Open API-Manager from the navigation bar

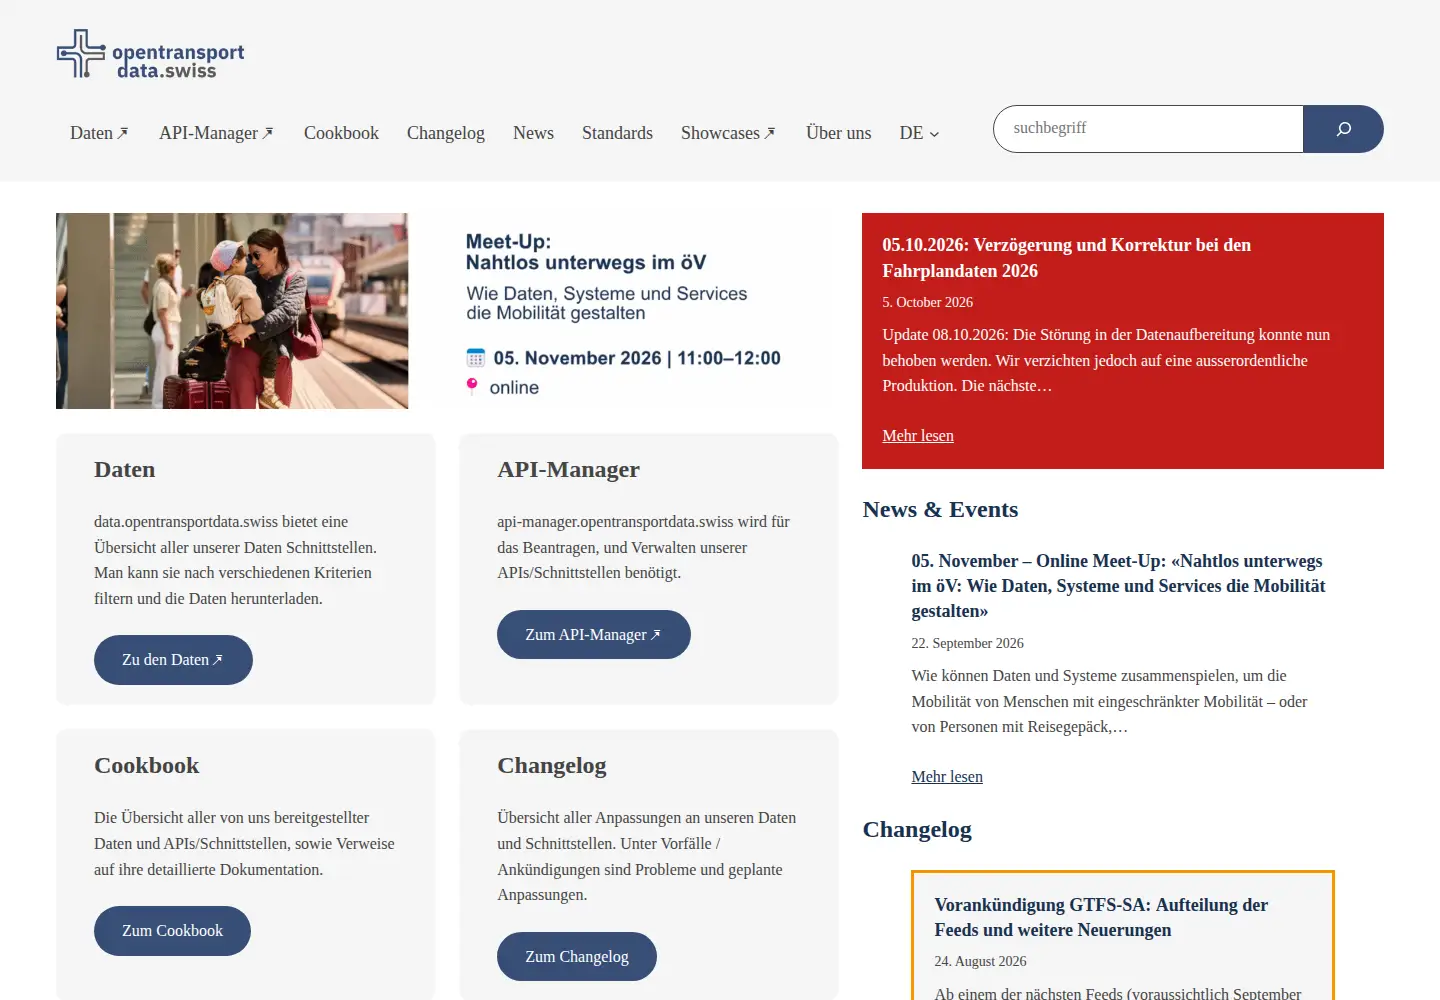(x=216, y=133)
